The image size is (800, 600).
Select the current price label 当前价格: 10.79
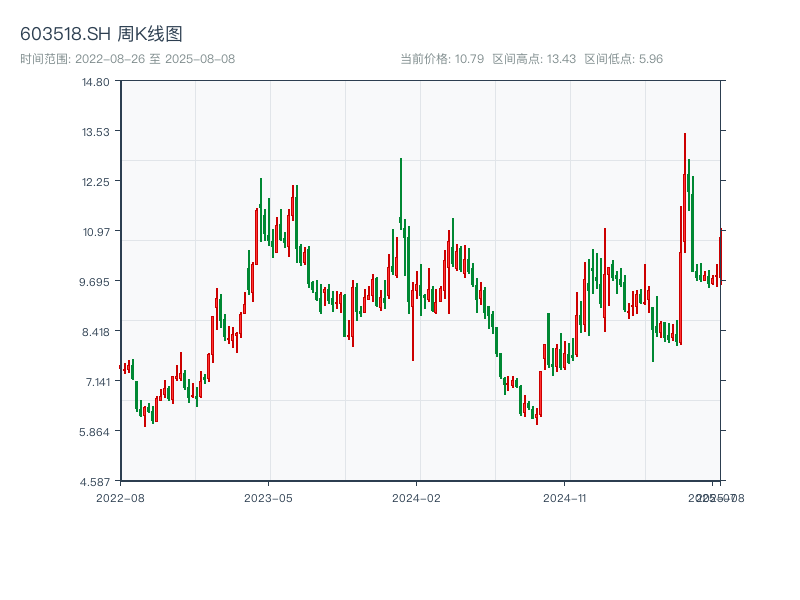(442, 59)
